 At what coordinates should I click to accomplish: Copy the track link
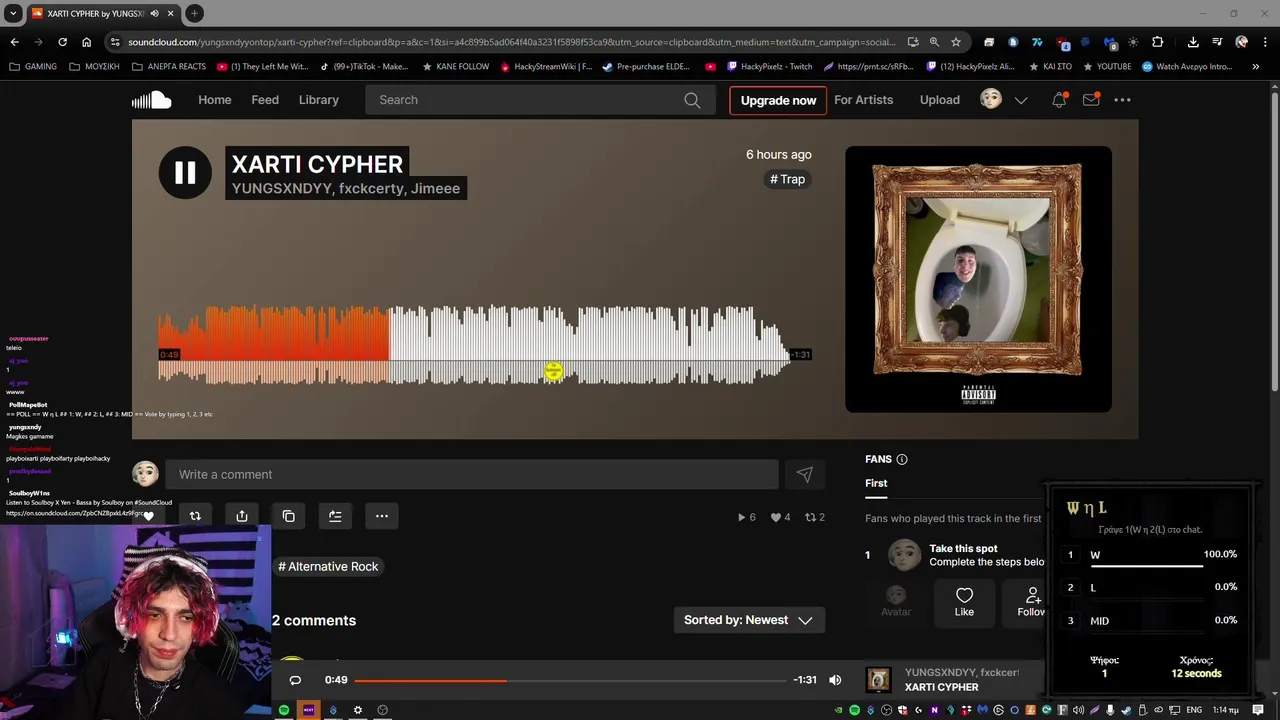point(288,516)
